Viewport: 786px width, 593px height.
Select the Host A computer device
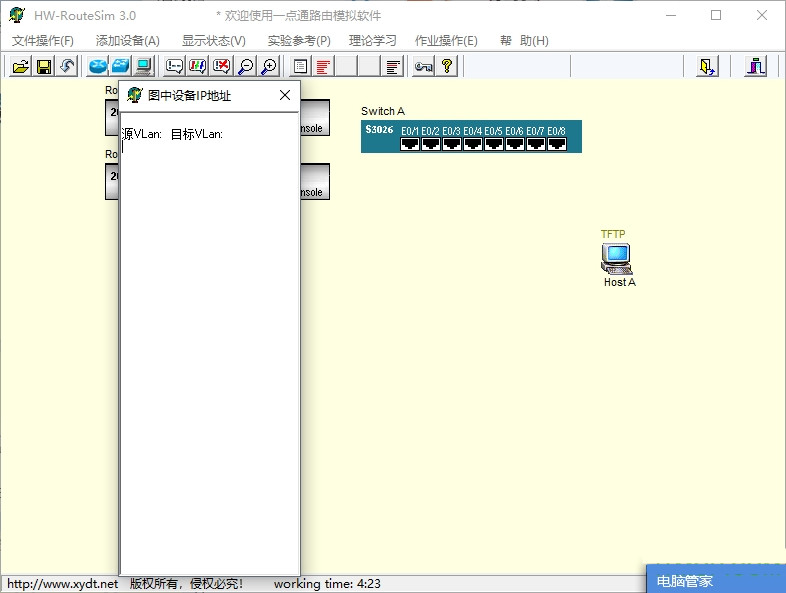tap(616, 258)
